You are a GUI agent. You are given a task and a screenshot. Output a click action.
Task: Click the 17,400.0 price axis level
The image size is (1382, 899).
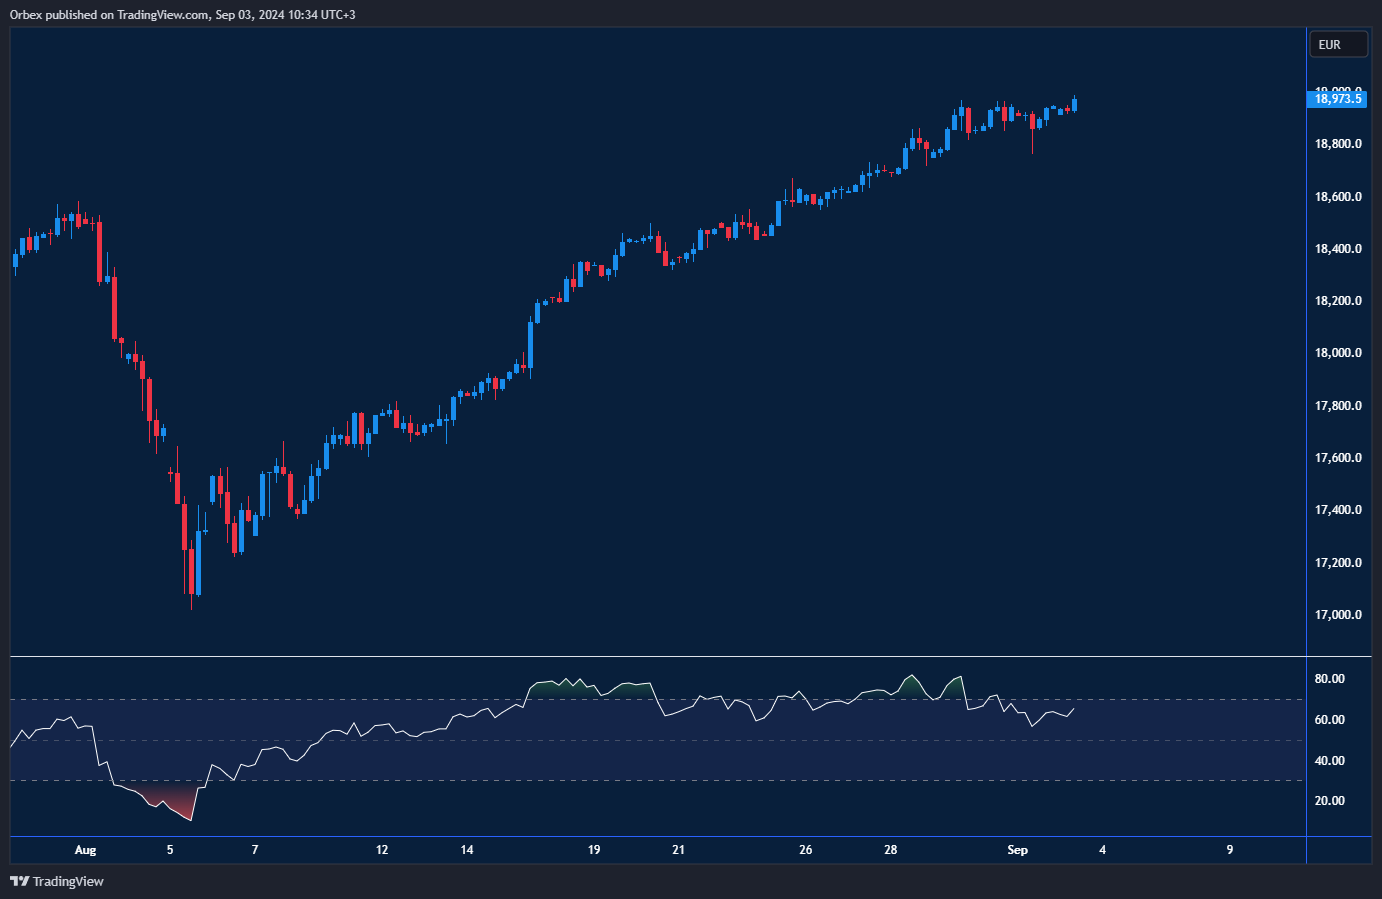click(x=1337, y=510)
